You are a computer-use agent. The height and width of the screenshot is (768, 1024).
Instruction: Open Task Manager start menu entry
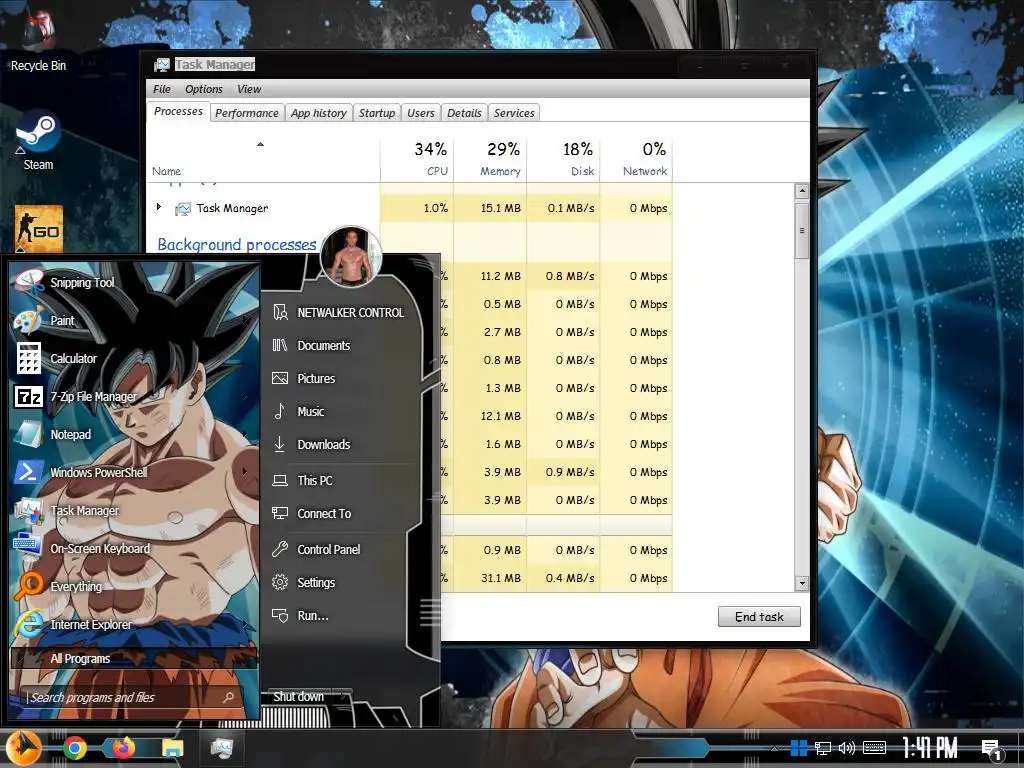point(134,511)
